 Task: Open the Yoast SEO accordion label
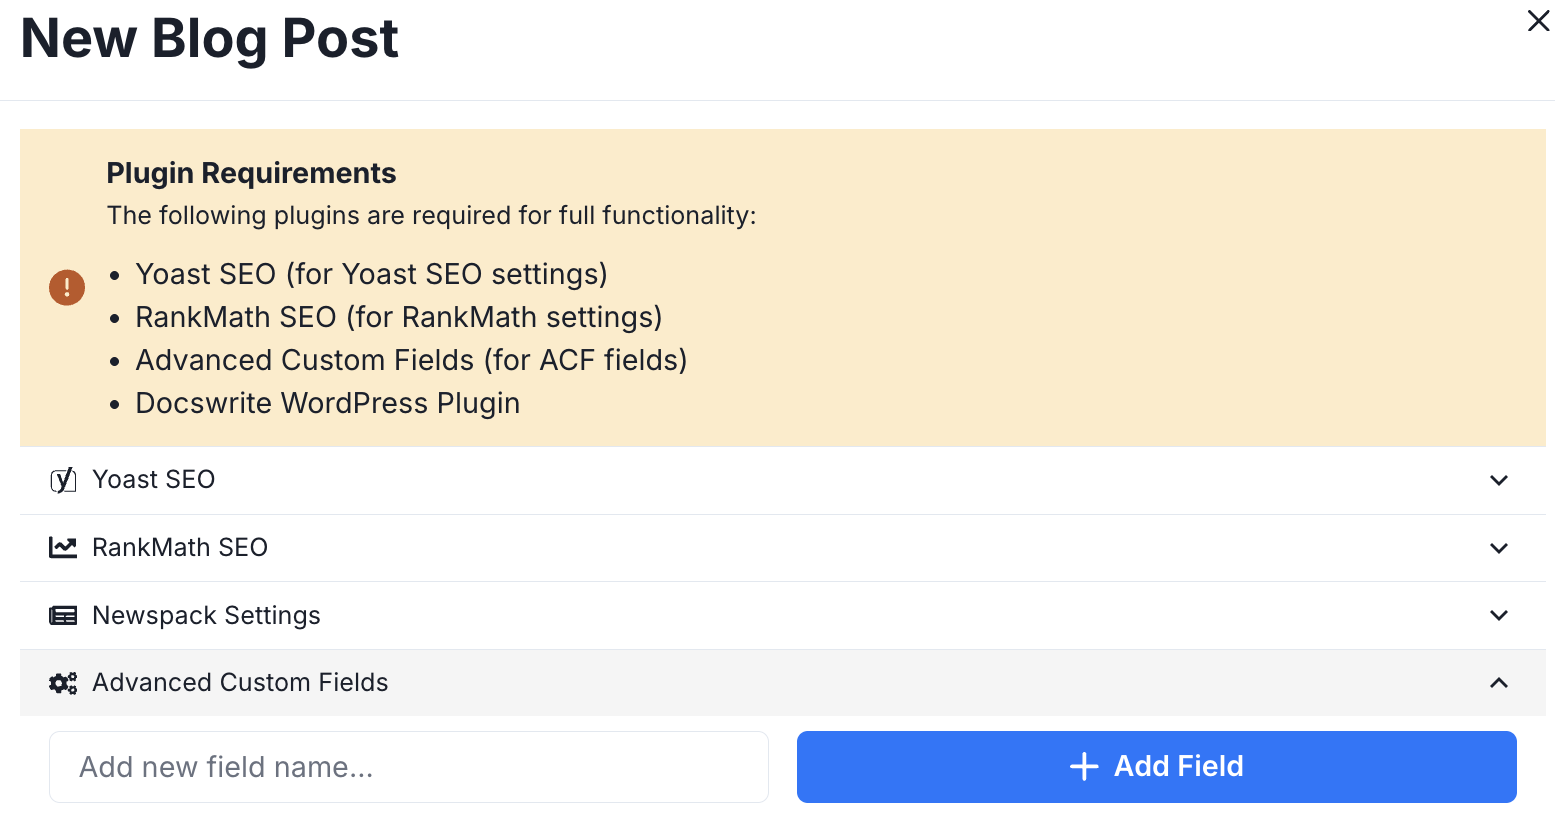[153, 480]
